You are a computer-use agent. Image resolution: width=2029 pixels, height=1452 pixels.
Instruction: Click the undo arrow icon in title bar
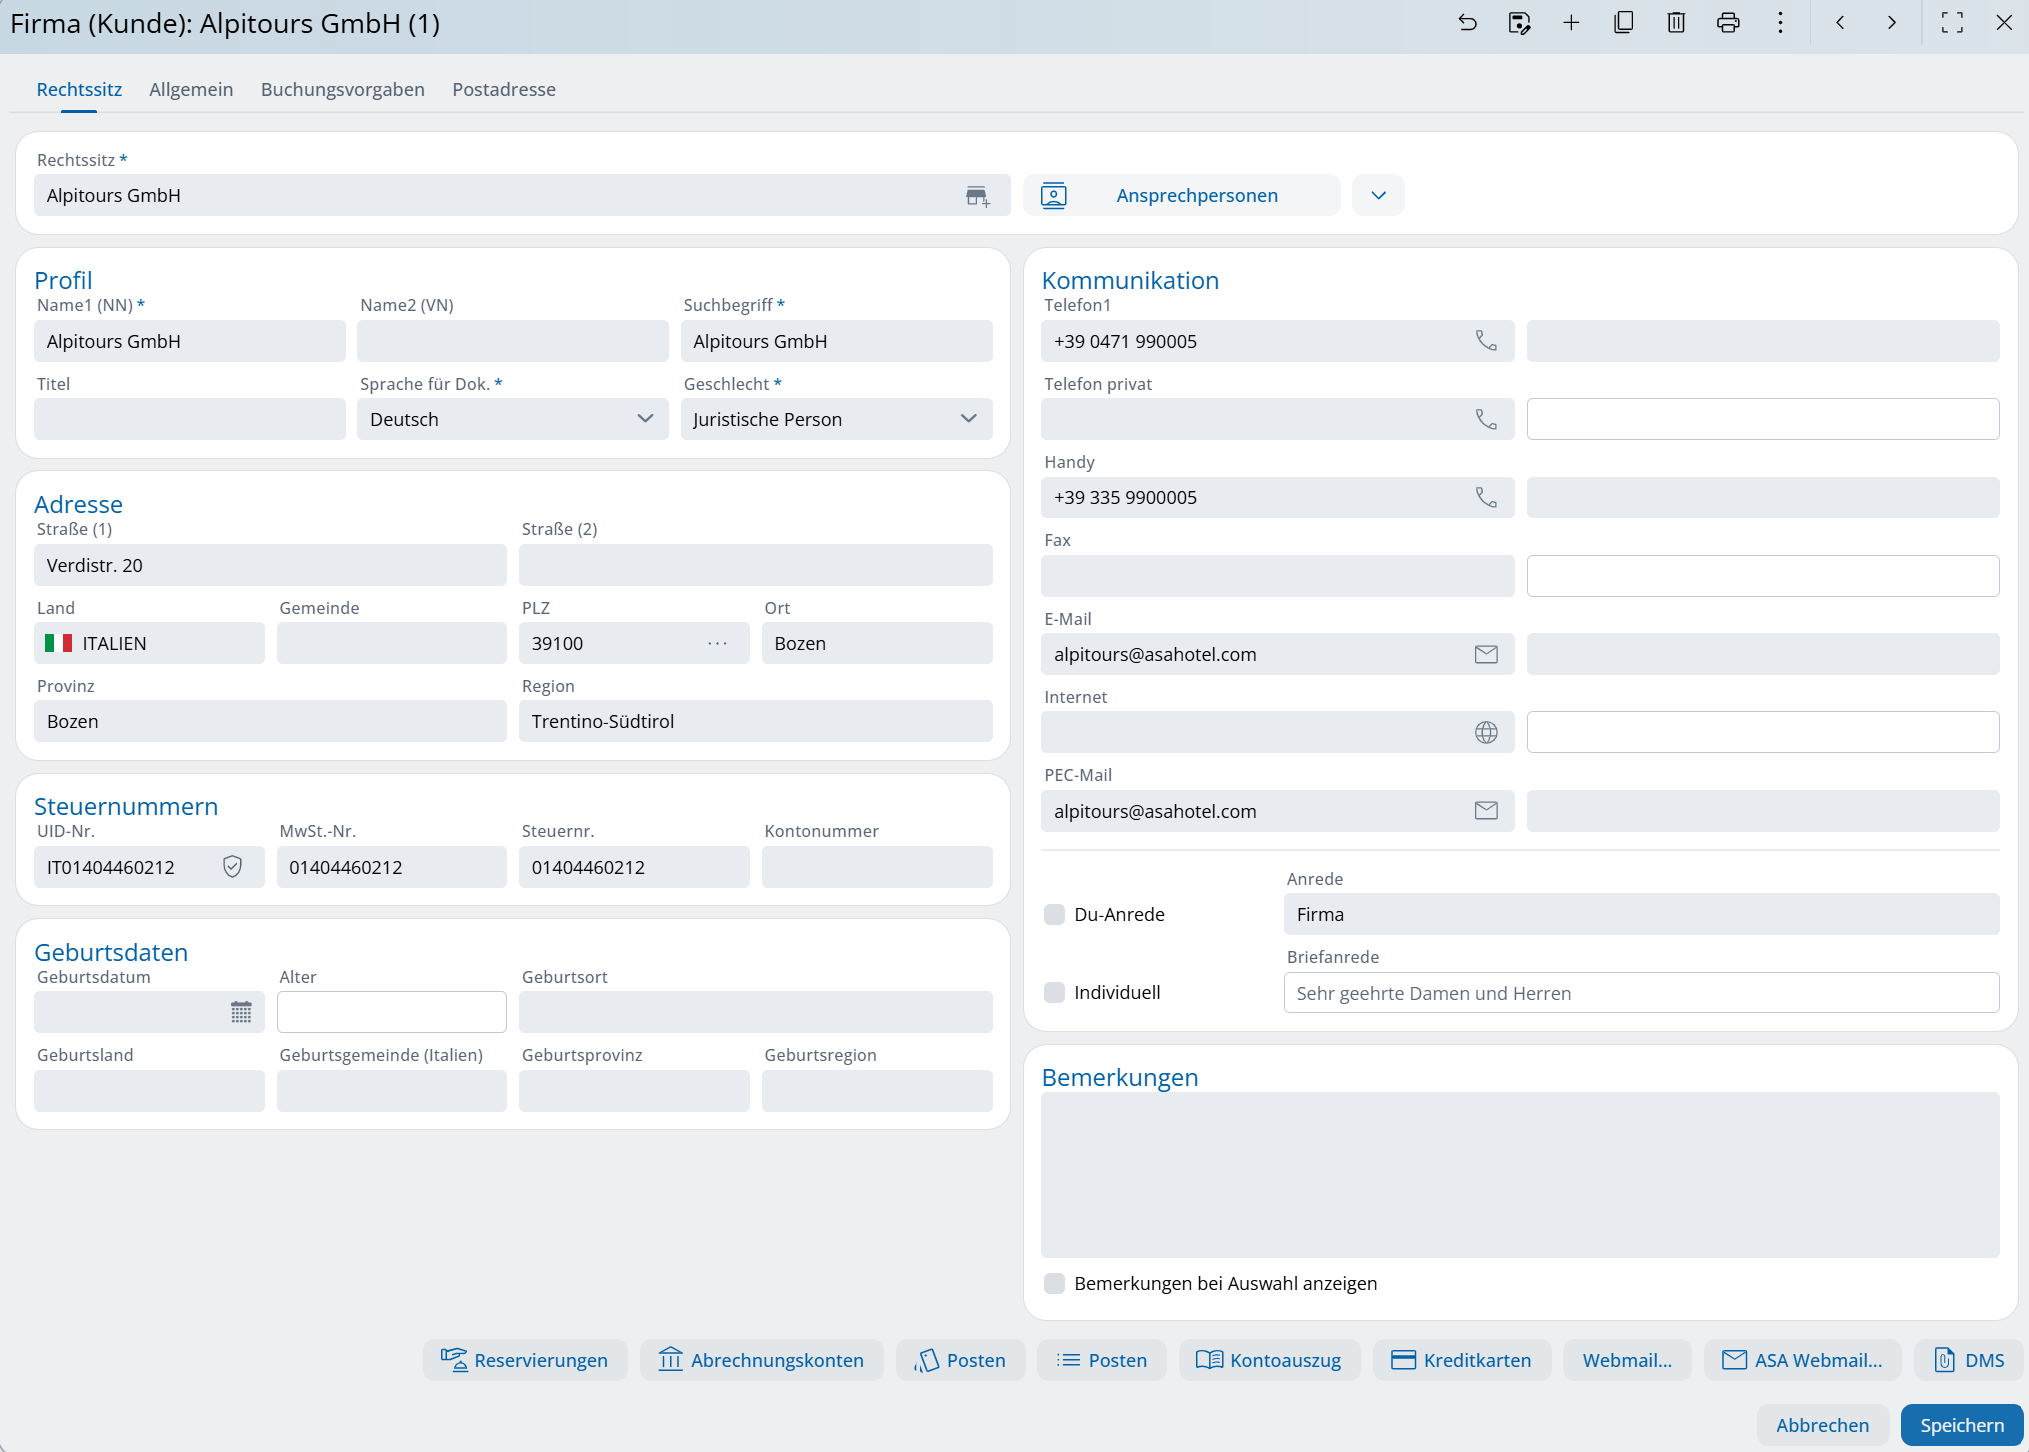point(1467,23)
